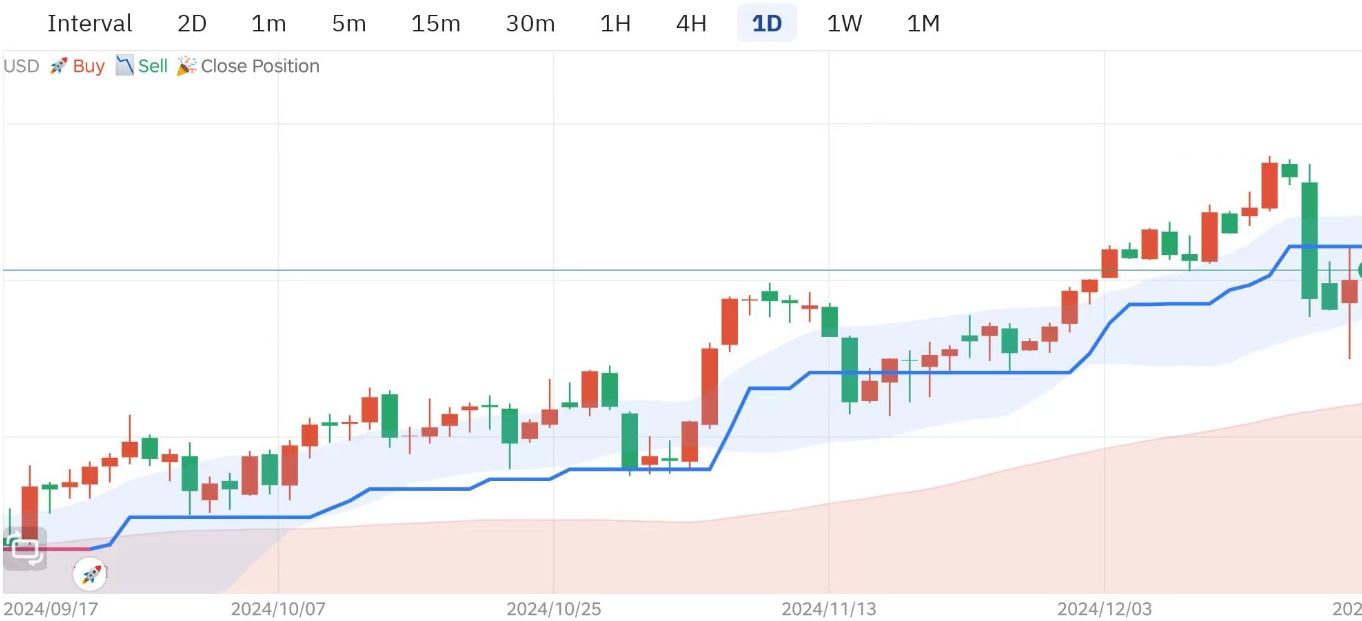Click the 2024/11/13 date on time axis

(x=829, y=609)
